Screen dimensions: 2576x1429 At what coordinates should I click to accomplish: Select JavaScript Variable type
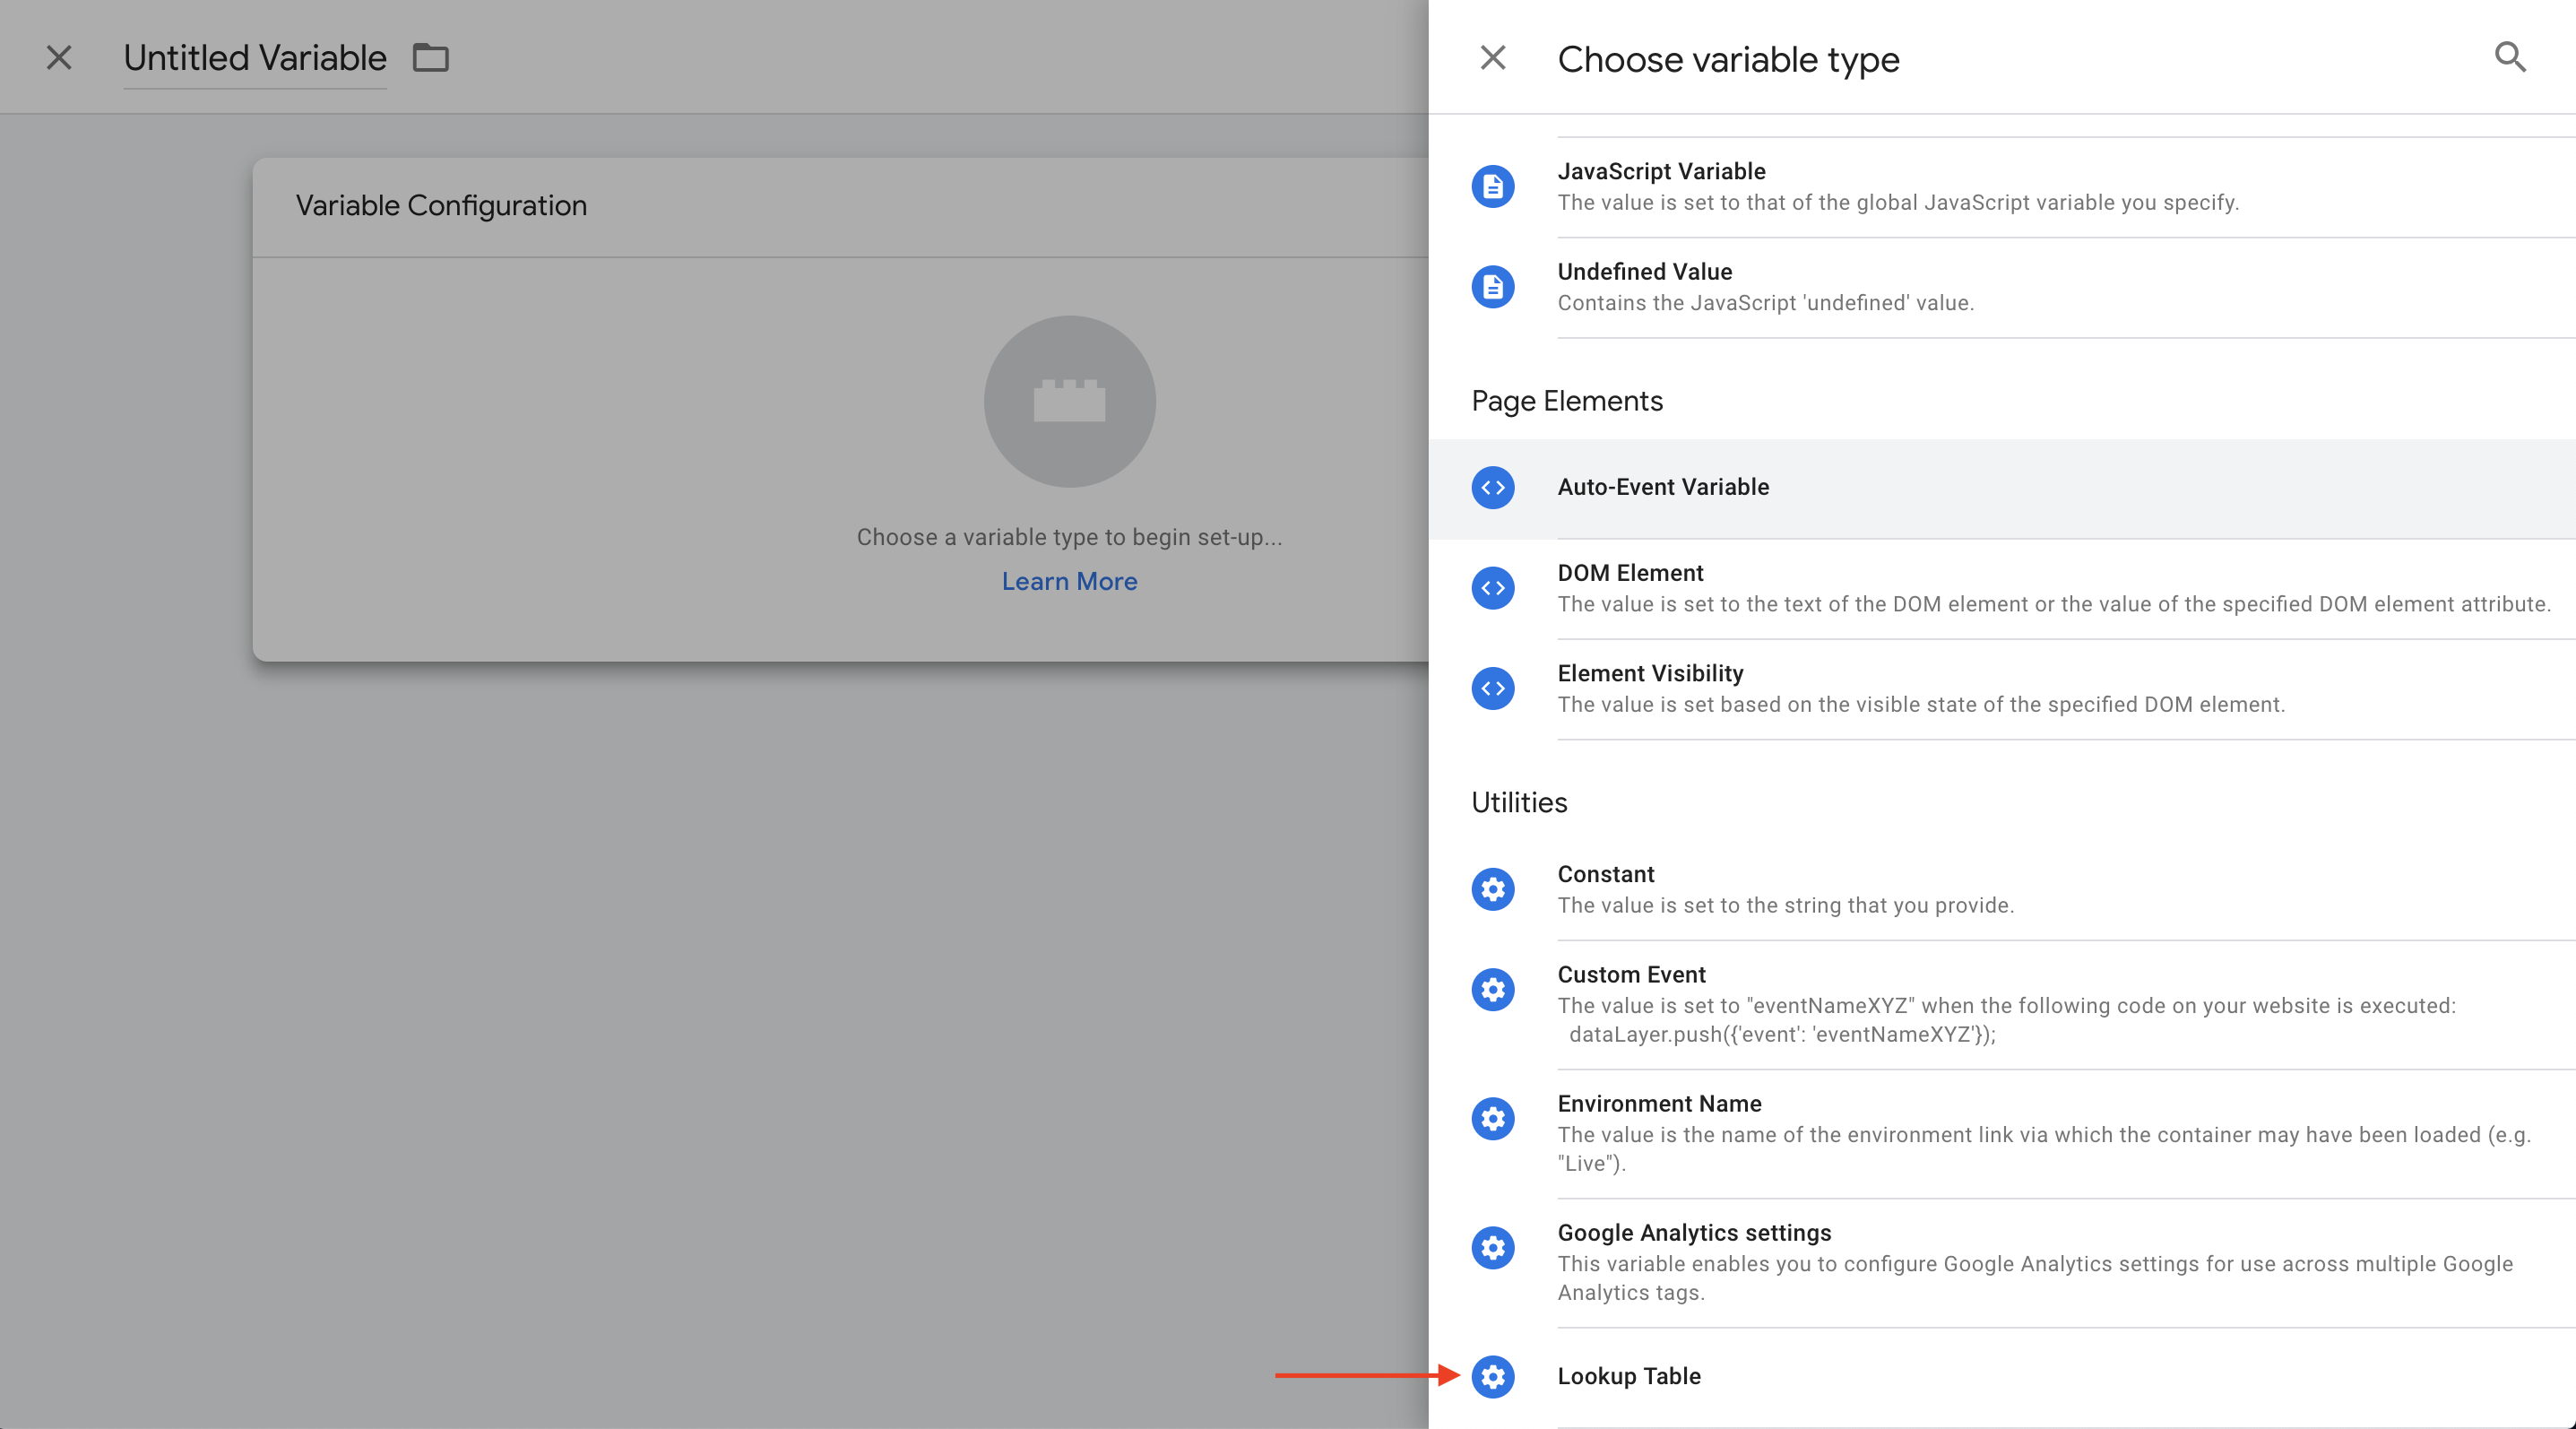pyautogui.click(x=2002, y=187)
